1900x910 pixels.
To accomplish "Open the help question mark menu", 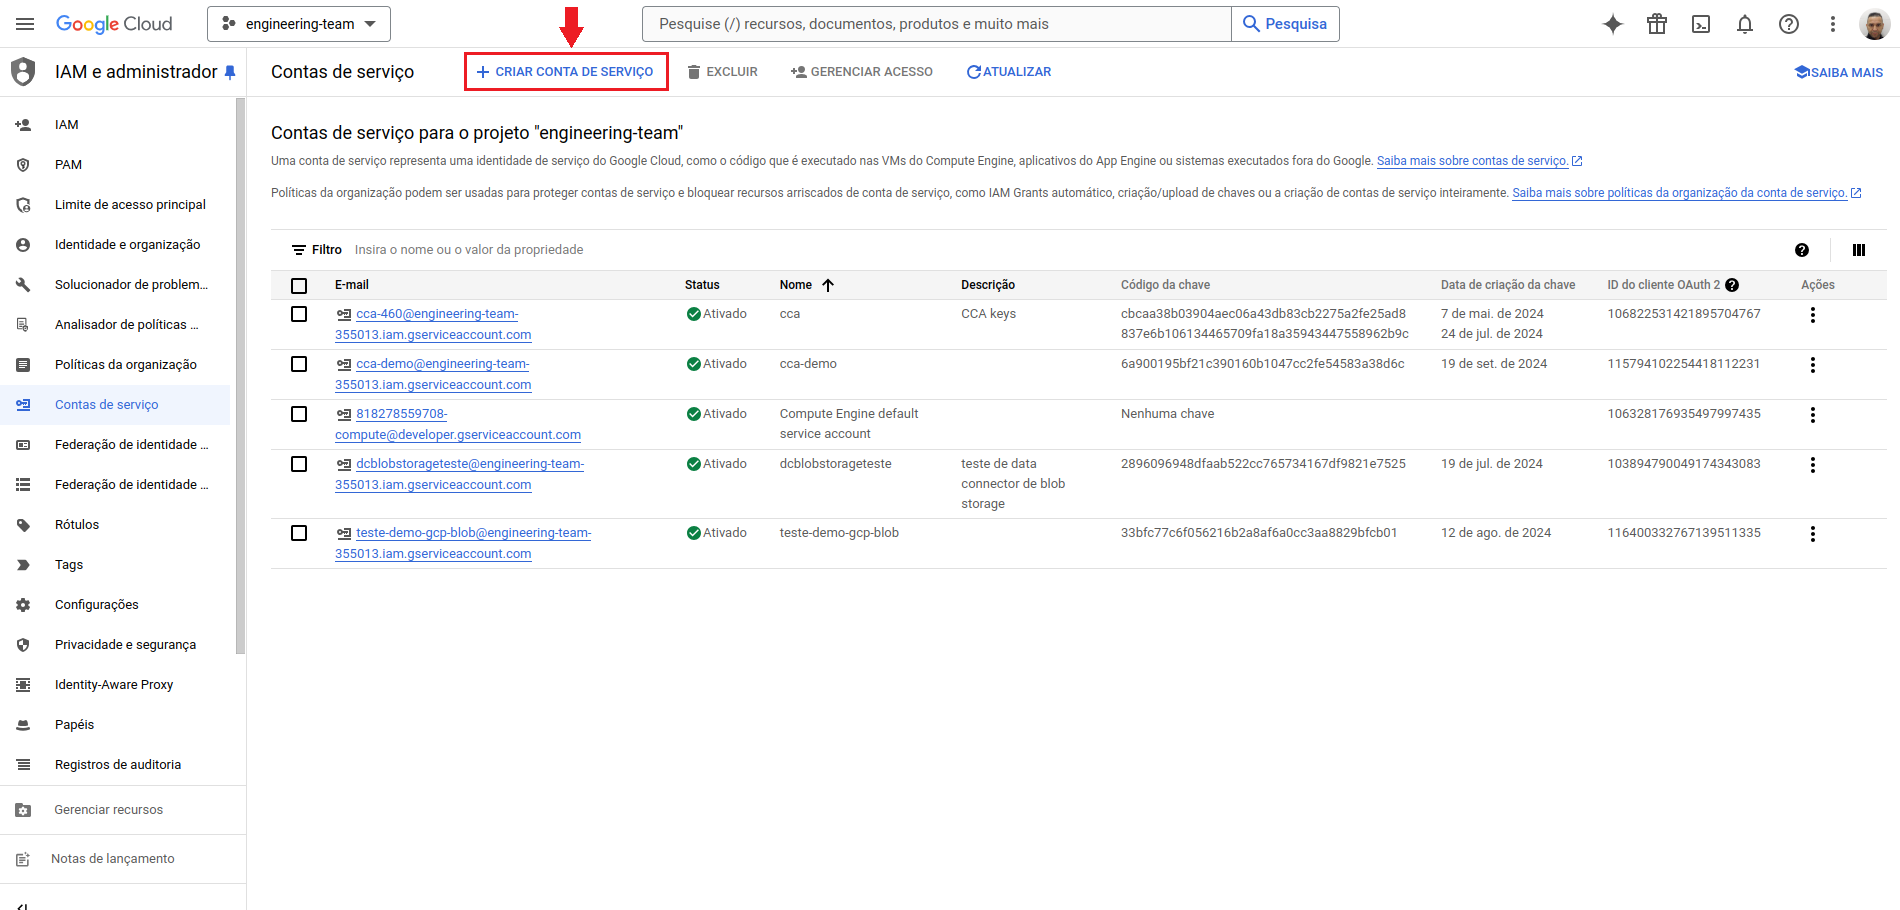I will tap(1788, 24).
